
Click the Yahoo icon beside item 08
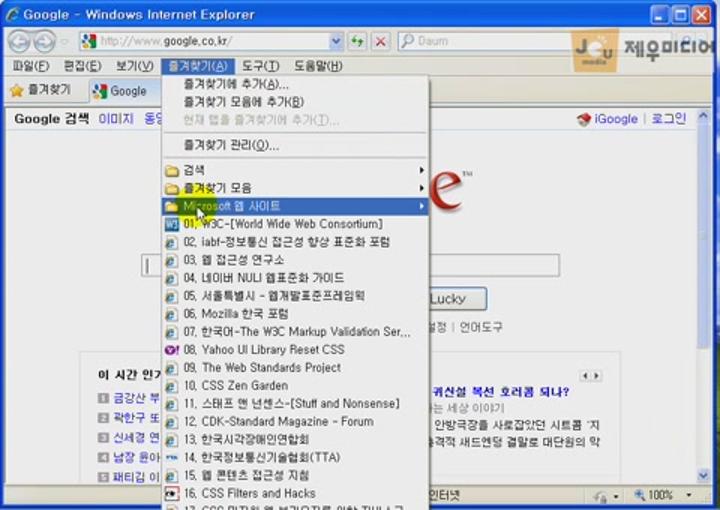(171, 350)
